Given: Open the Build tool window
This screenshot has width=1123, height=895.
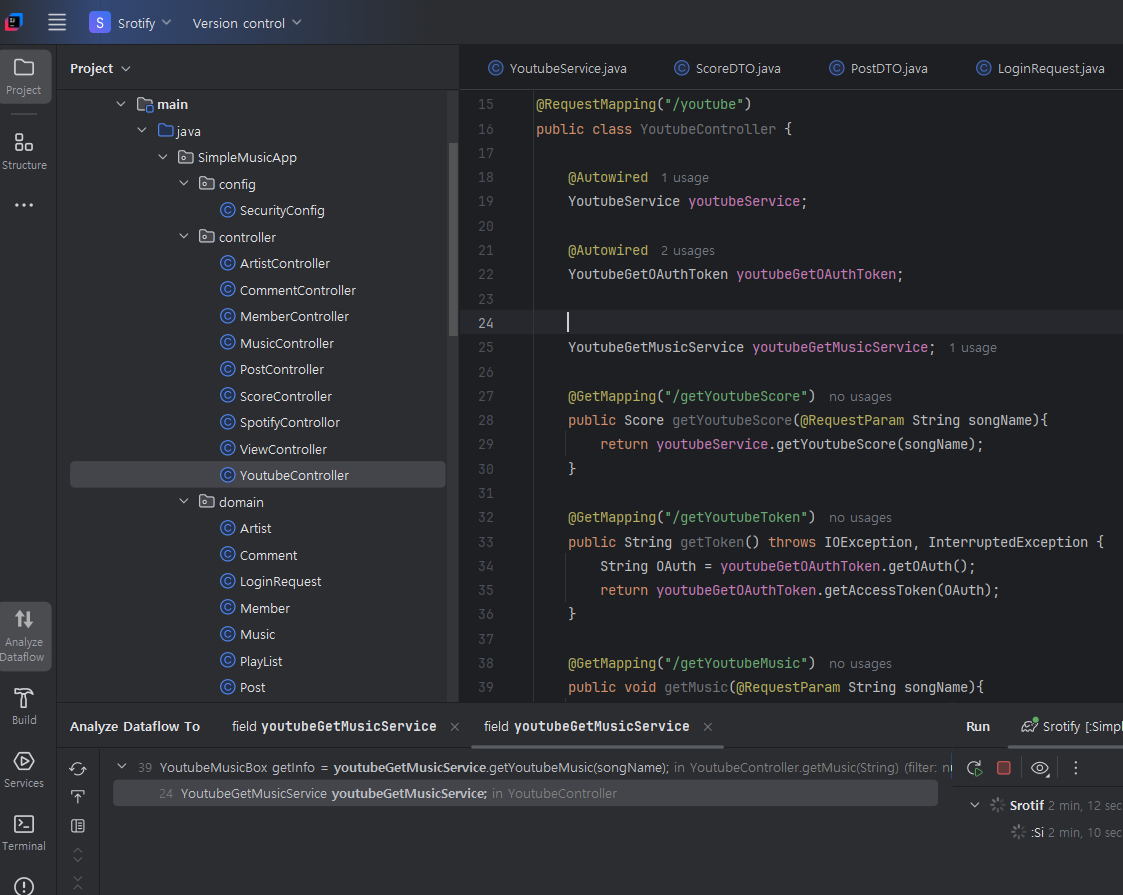Looking at the screenshot, I should (24, 706).
